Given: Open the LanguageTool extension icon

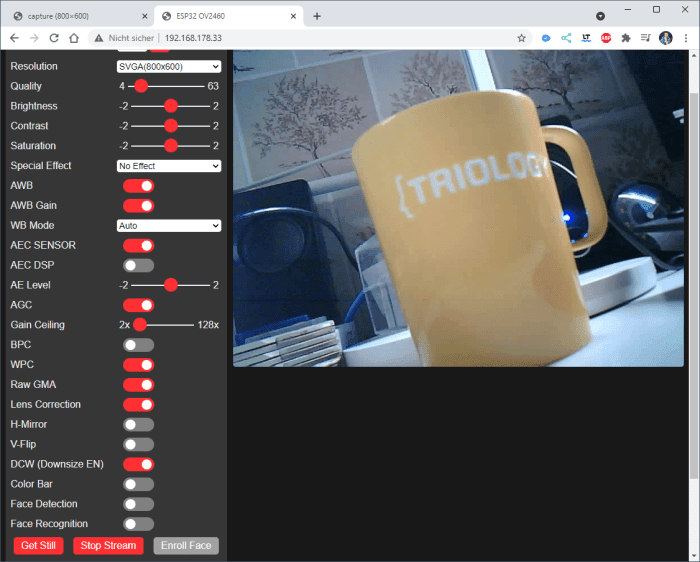Looking at the screenshot, I should pyautogui.click(x=586, y=38).
